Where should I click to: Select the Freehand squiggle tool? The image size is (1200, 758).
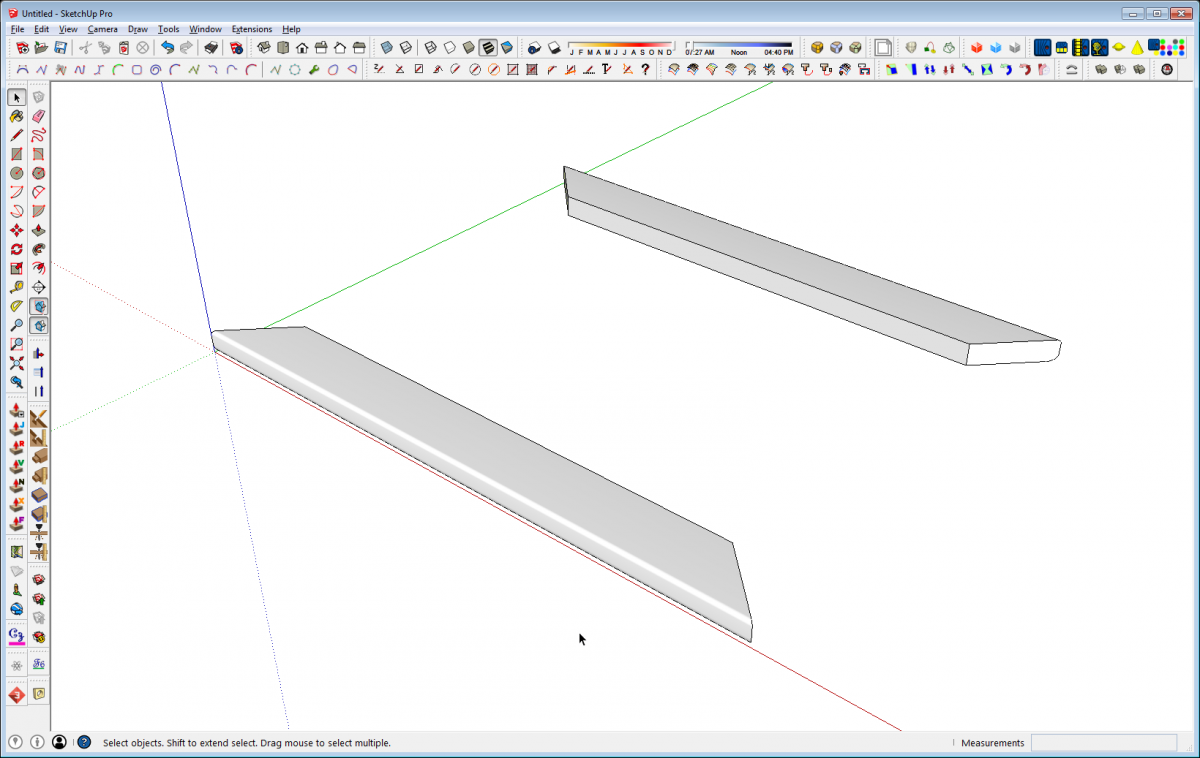(39, 135)
